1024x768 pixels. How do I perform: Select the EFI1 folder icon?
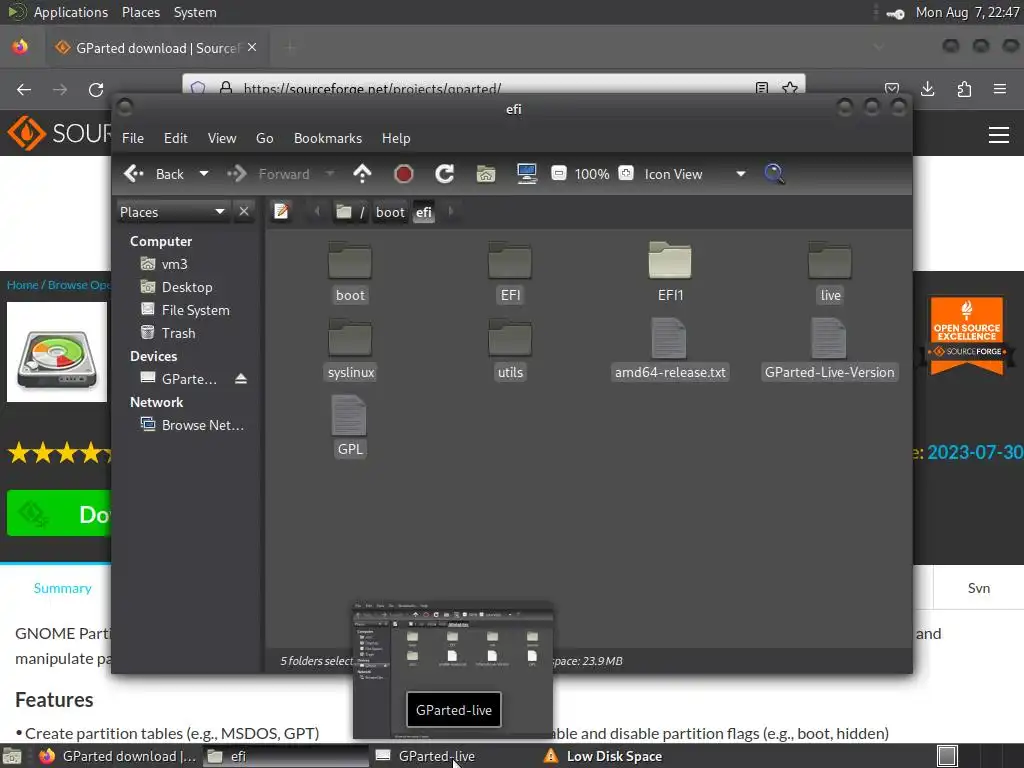coord(670,261)
